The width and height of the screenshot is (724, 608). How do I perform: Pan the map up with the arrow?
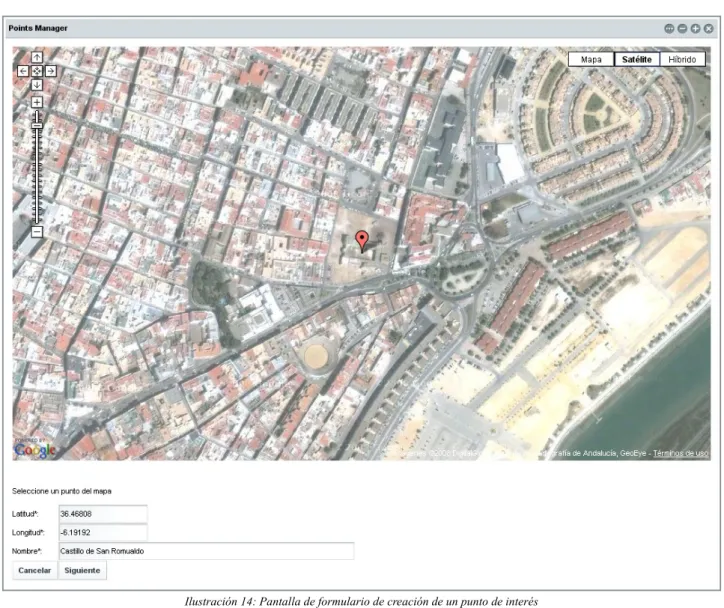[37, 57]
